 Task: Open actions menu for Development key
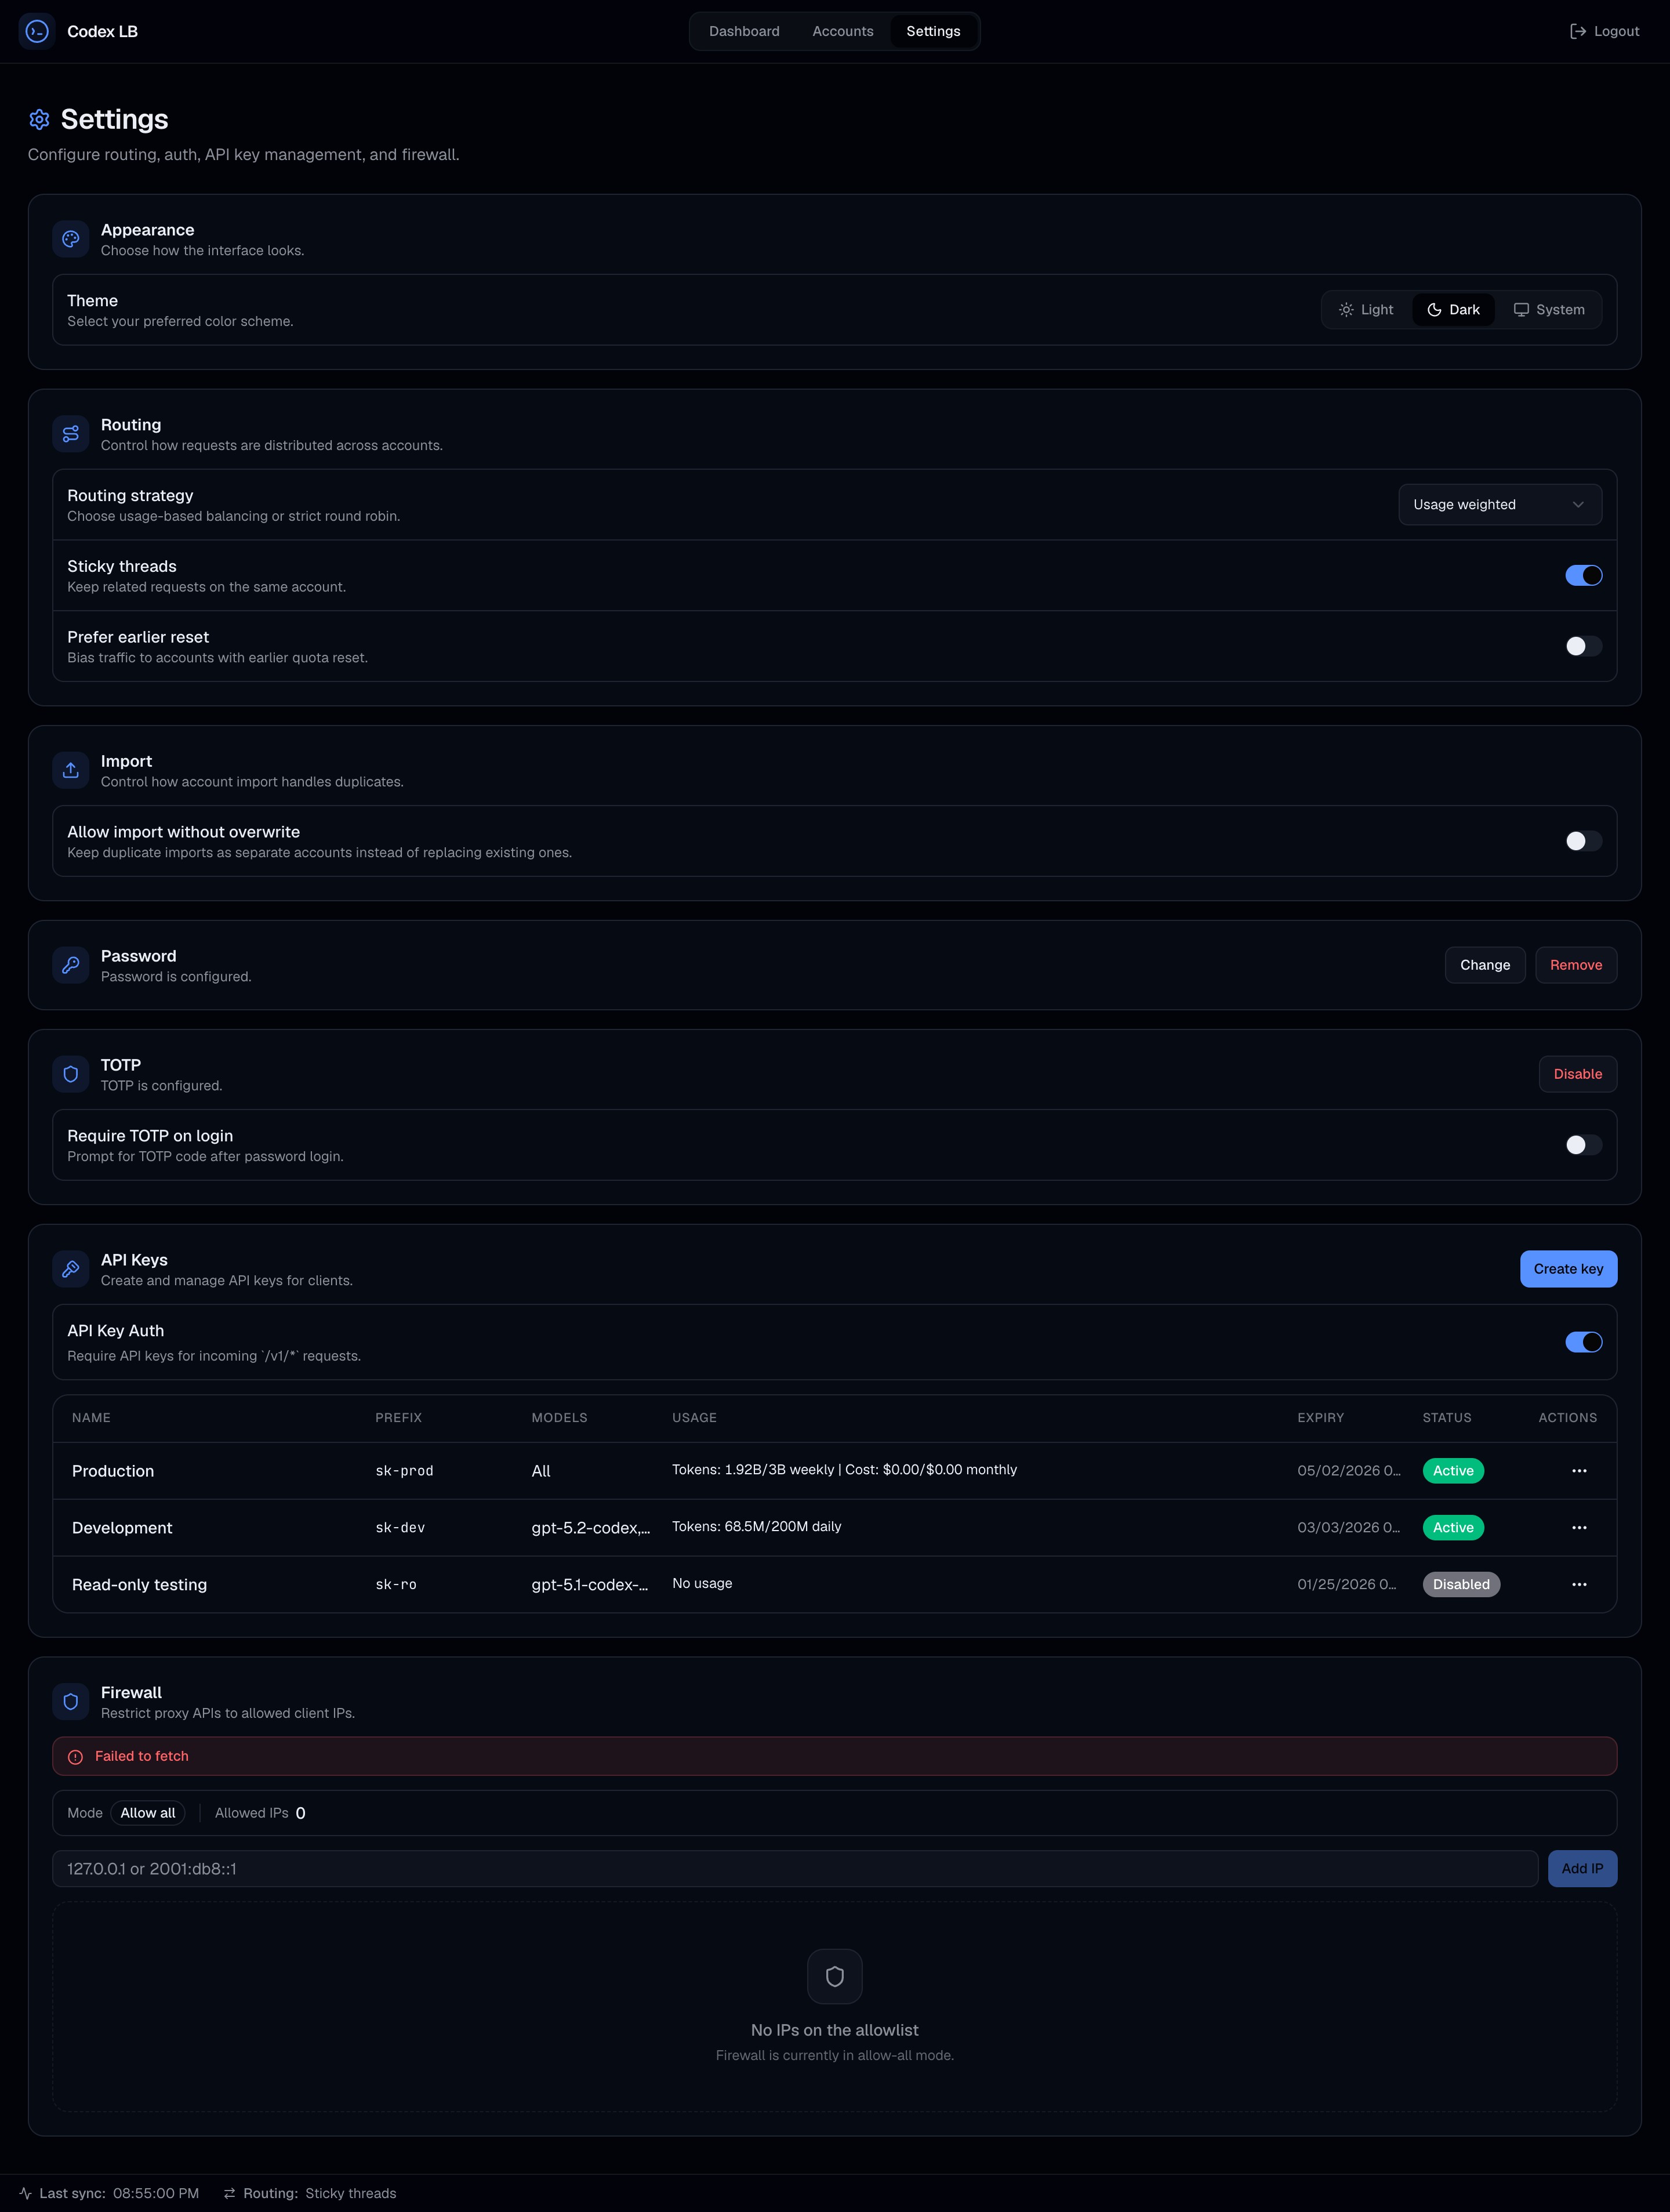coord(1579,1528)
